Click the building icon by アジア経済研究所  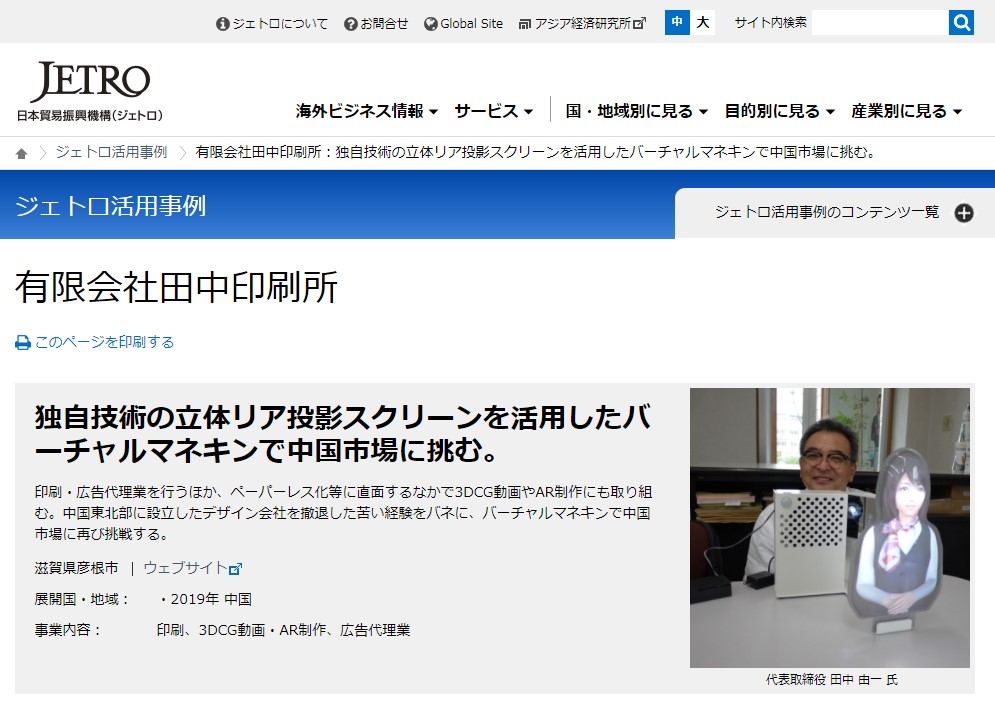pos(525,24)
